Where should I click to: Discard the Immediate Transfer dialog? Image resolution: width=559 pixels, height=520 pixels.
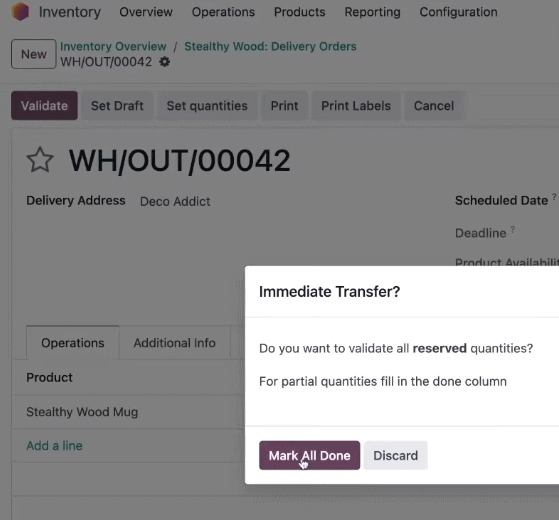[x=395, y=455]
